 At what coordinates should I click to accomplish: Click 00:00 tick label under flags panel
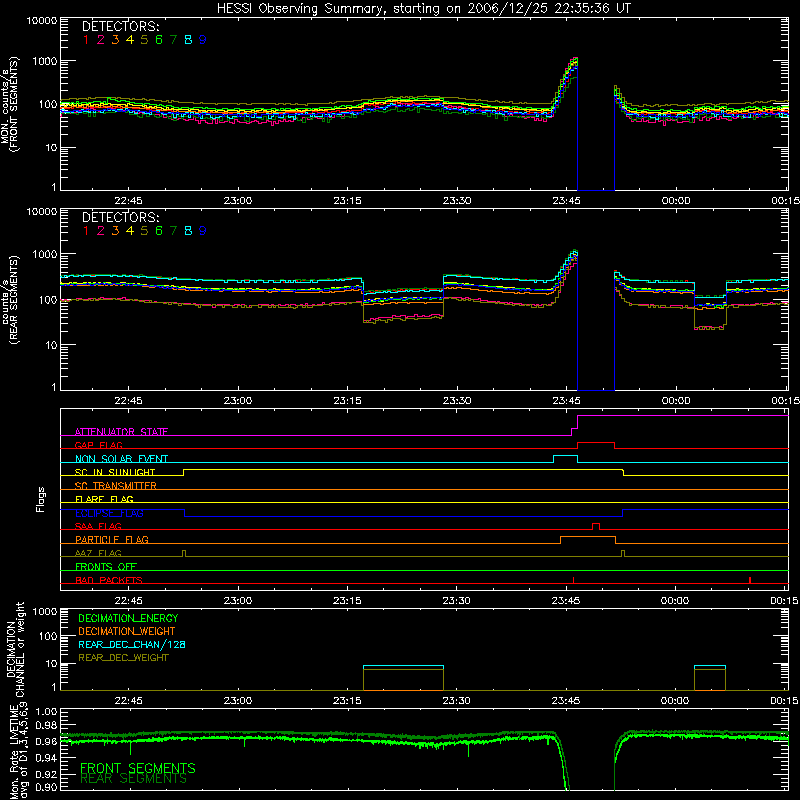(675, 601)
